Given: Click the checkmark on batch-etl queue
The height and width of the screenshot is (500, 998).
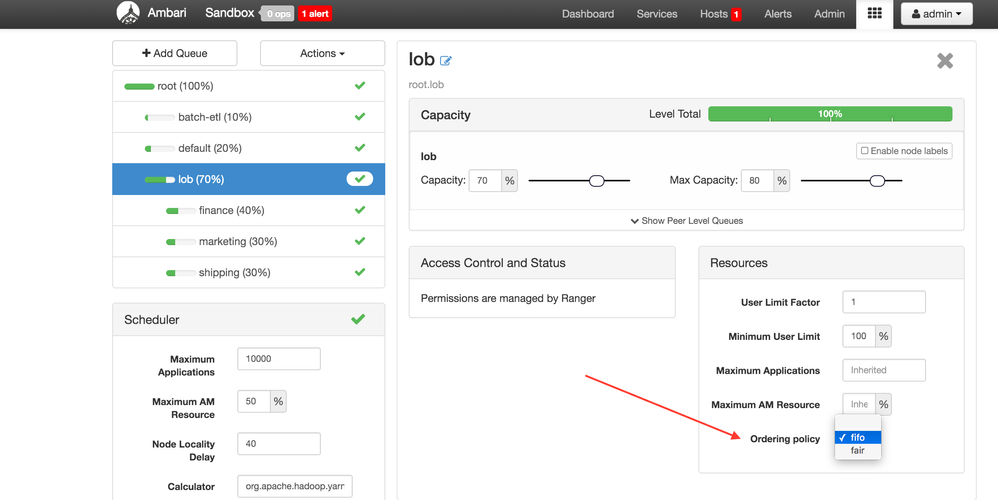Looking at the screenshot, I should (360, 117).
